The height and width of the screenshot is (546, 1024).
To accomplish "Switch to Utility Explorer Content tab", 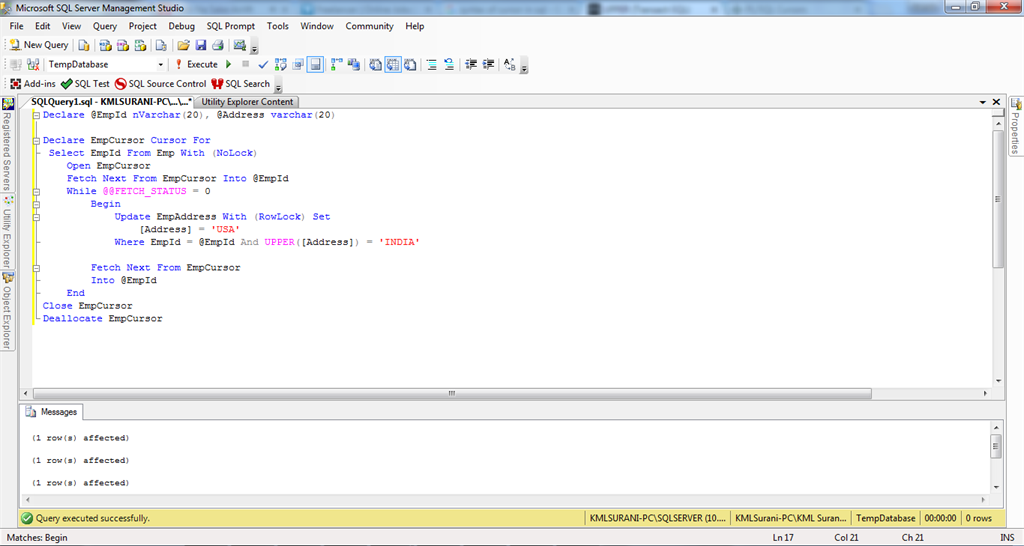I will coord(247,102).
